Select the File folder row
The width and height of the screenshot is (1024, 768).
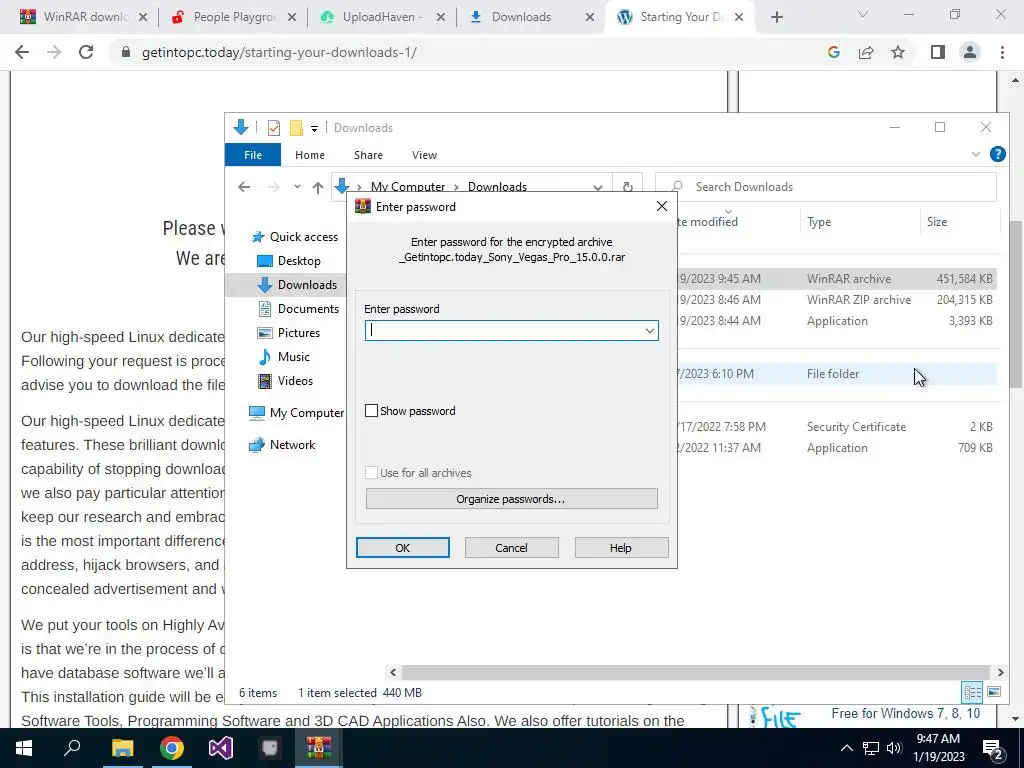(x=835, y=374)
